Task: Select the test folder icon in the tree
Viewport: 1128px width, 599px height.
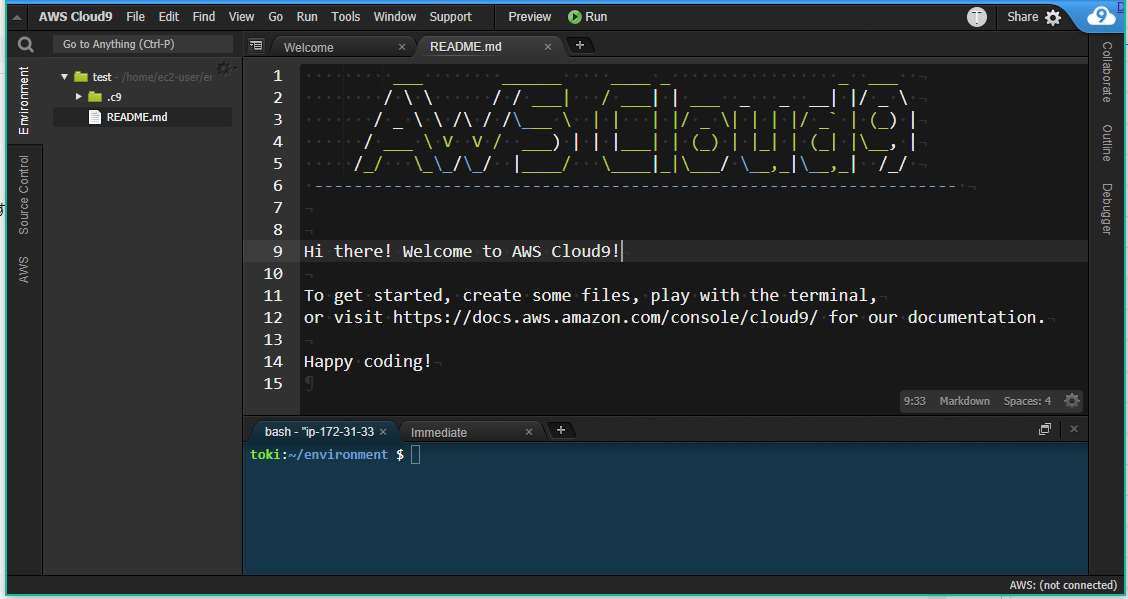Action: [81, 76]
